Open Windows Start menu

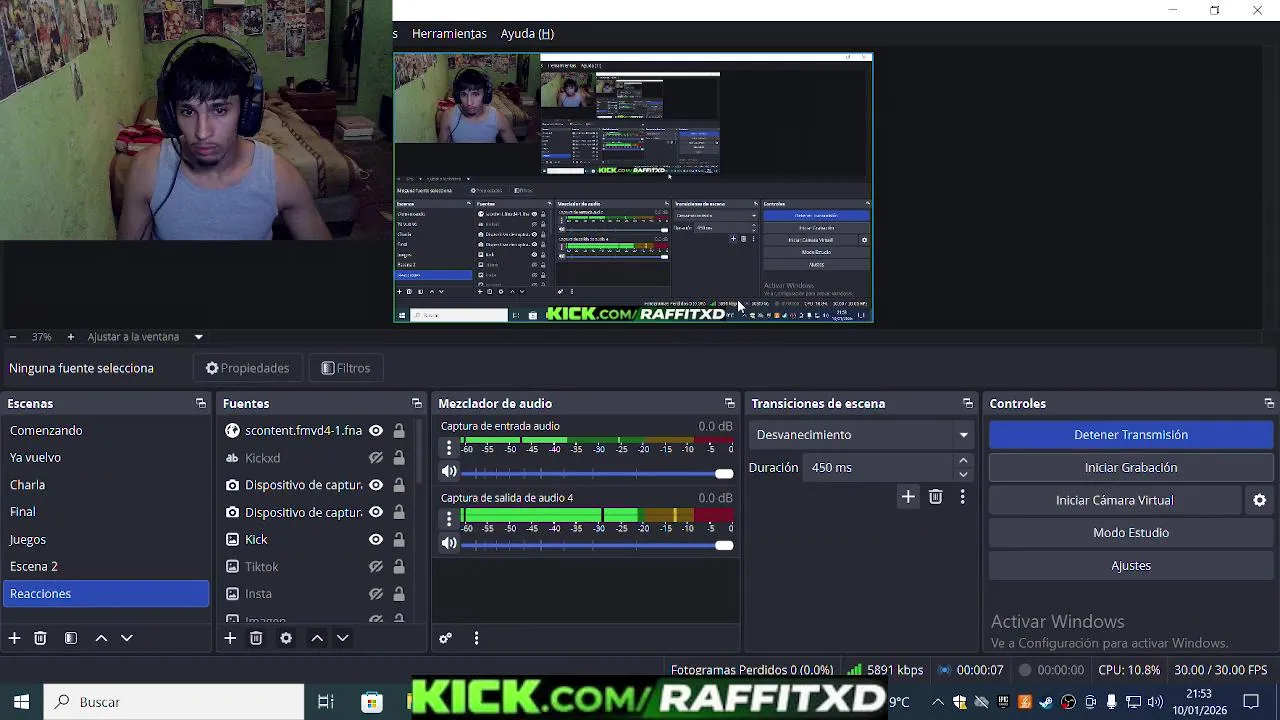click(x=21, y=702)
